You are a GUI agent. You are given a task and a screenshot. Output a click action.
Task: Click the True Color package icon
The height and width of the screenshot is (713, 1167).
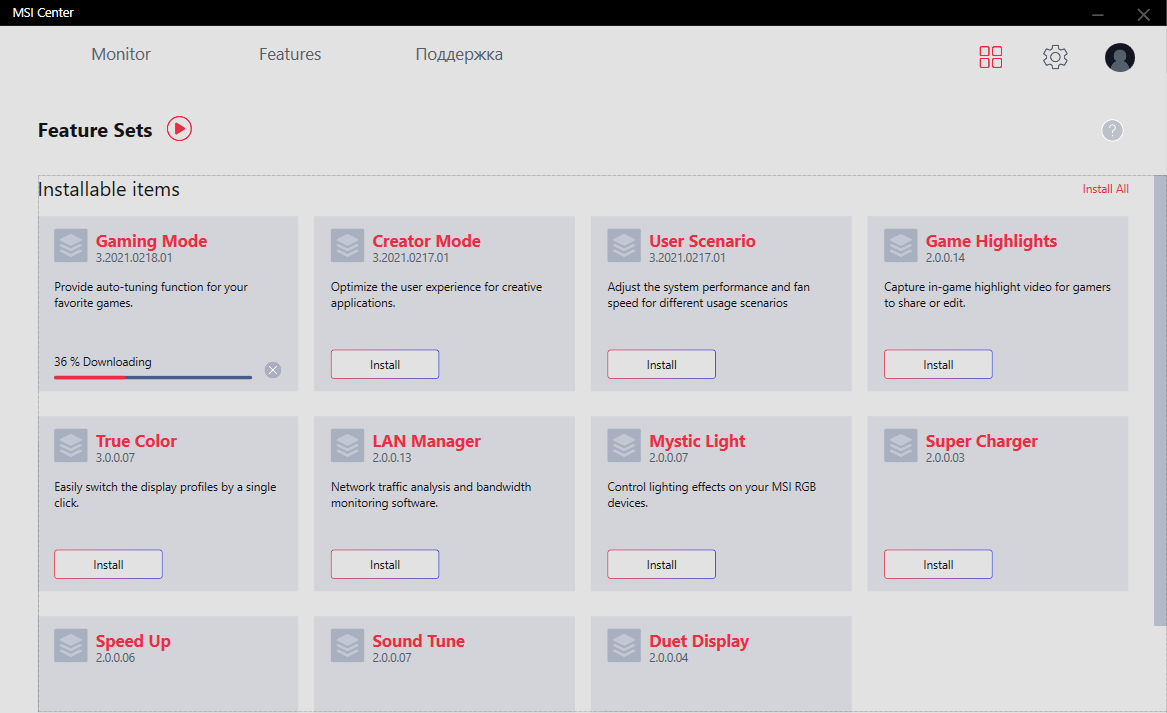point(71,446)
